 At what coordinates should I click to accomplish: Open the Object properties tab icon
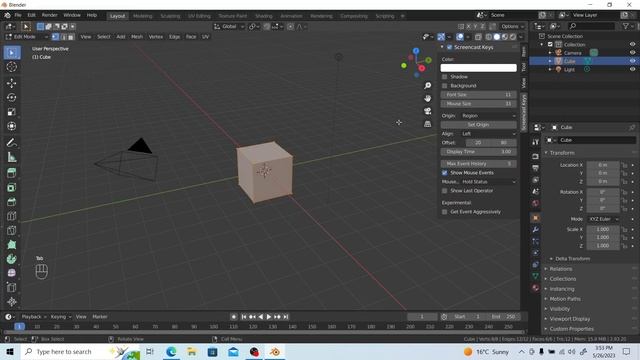click(536, 218)
